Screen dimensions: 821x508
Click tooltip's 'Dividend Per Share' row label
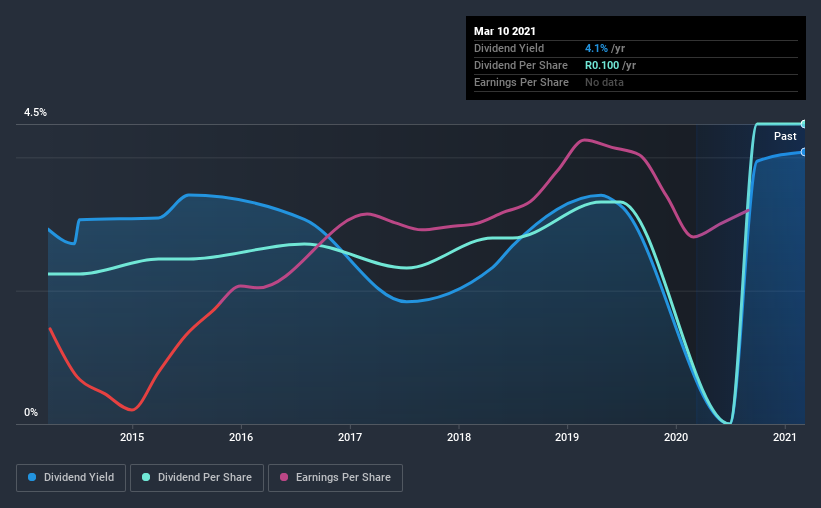point(520,65)
